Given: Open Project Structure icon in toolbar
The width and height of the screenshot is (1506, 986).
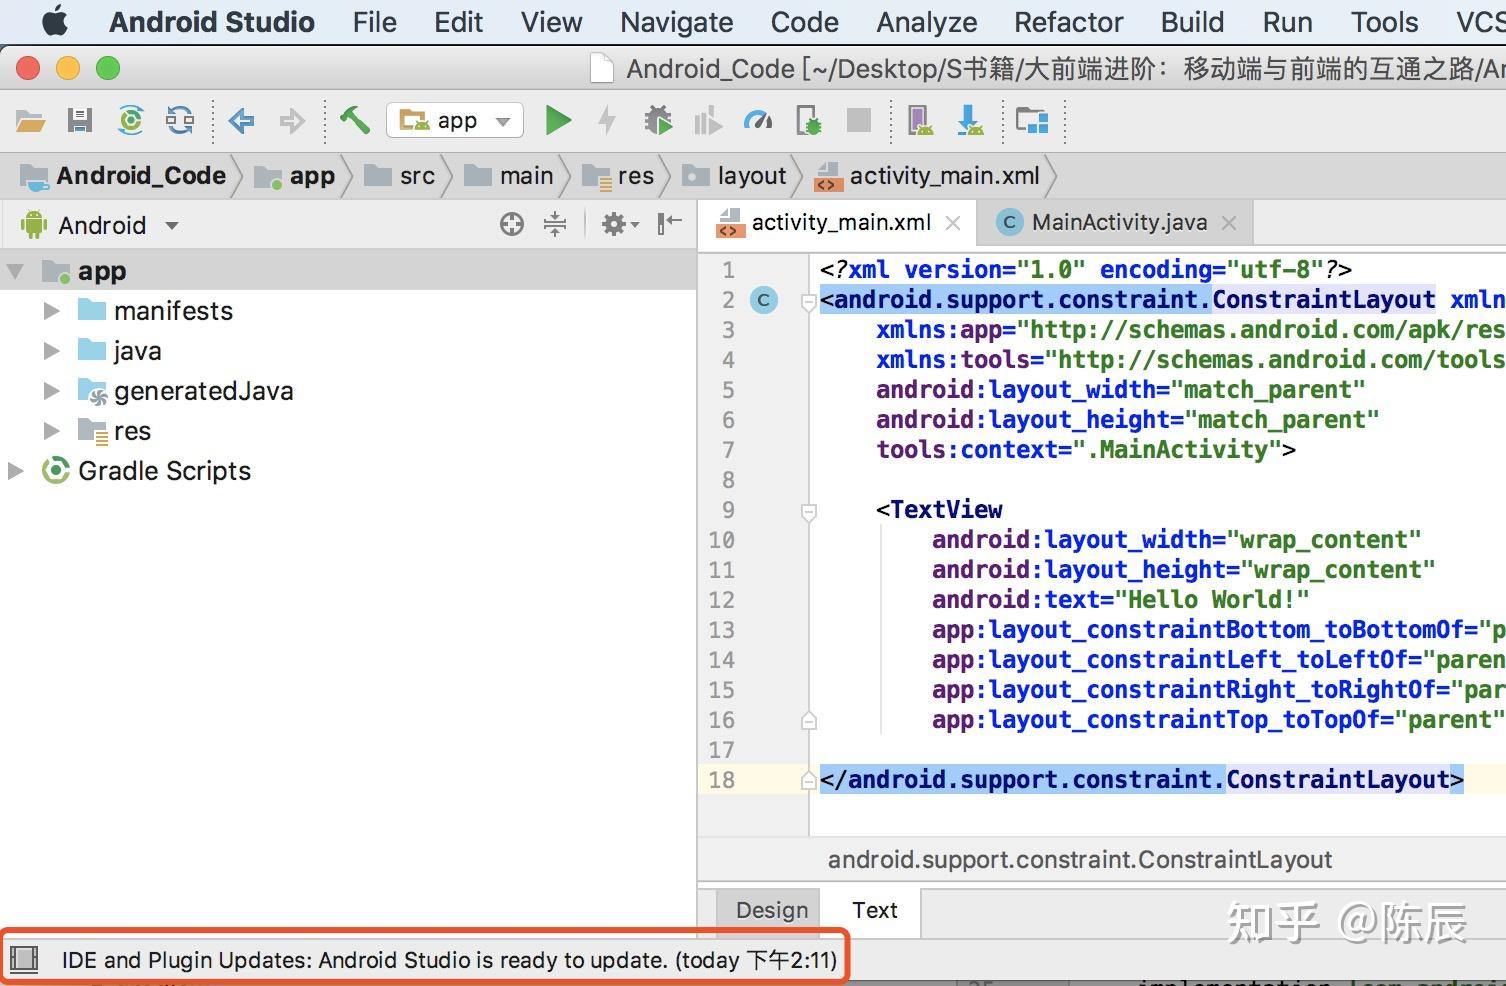Looking at the screenshot, I should 1031,121.
